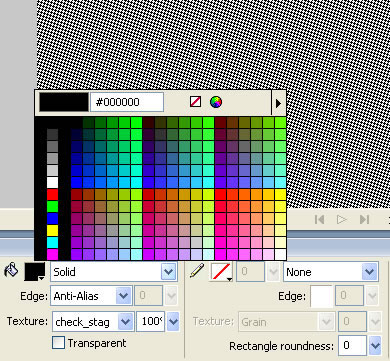Toggle the Transparent checkbox
390x361 pixels.
[58, 343]
